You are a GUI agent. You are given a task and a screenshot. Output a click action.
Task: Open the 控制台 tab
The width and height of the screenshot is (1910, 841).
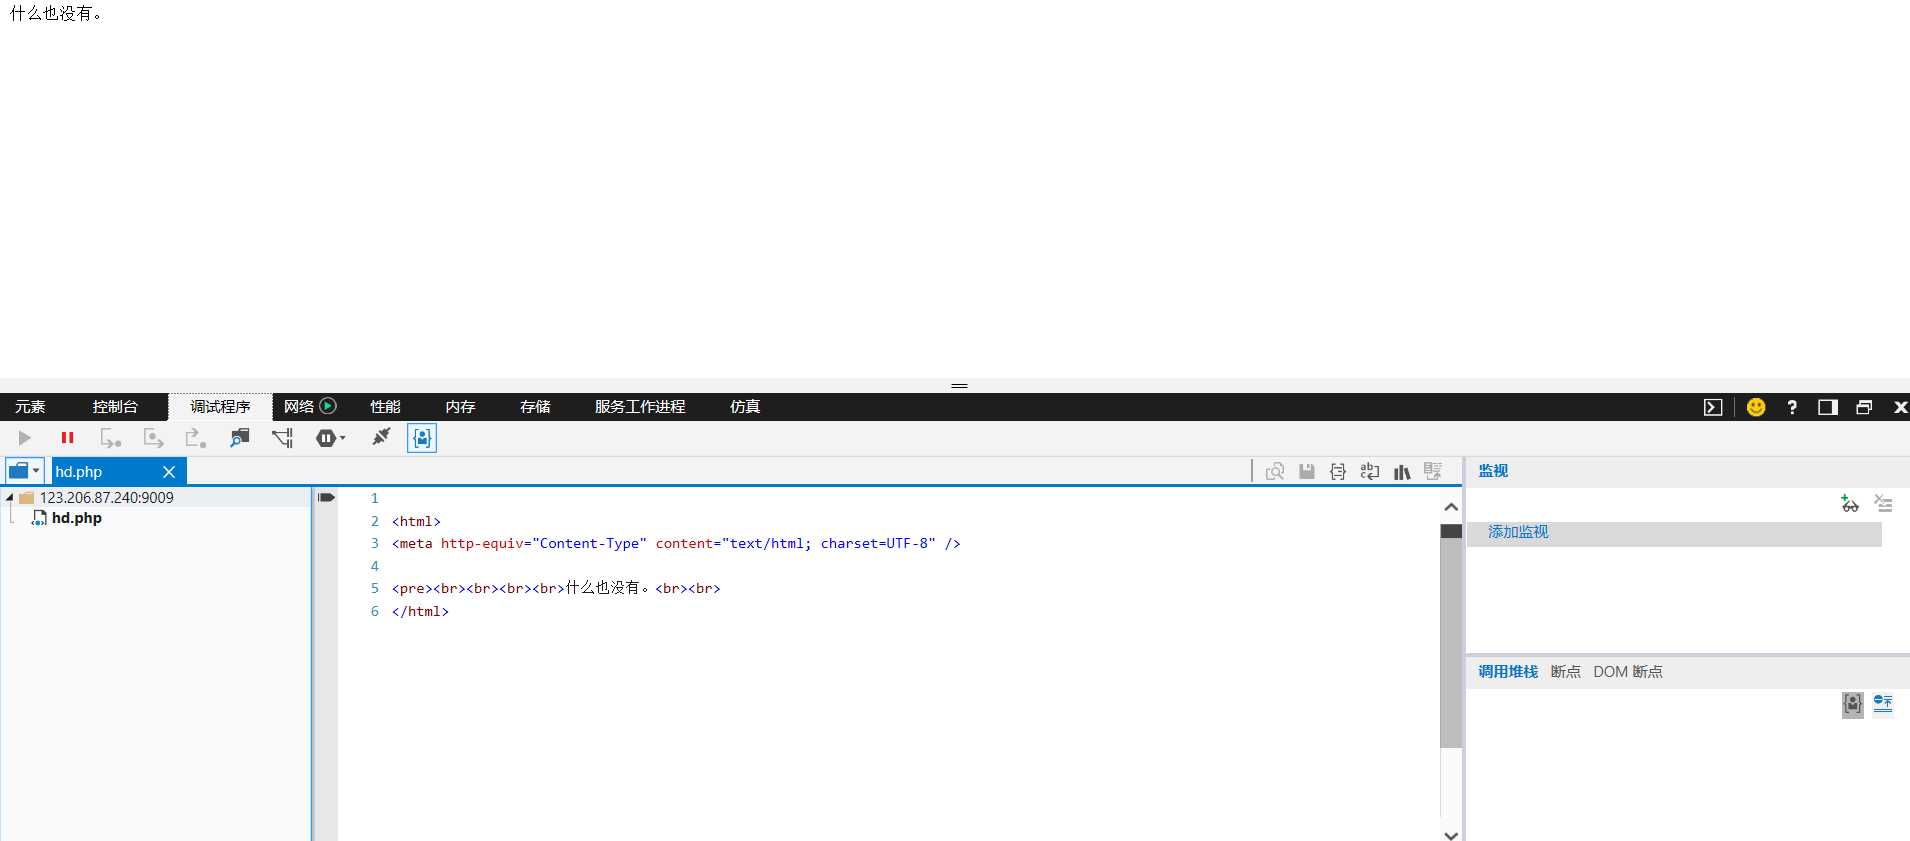pos(115,406)
